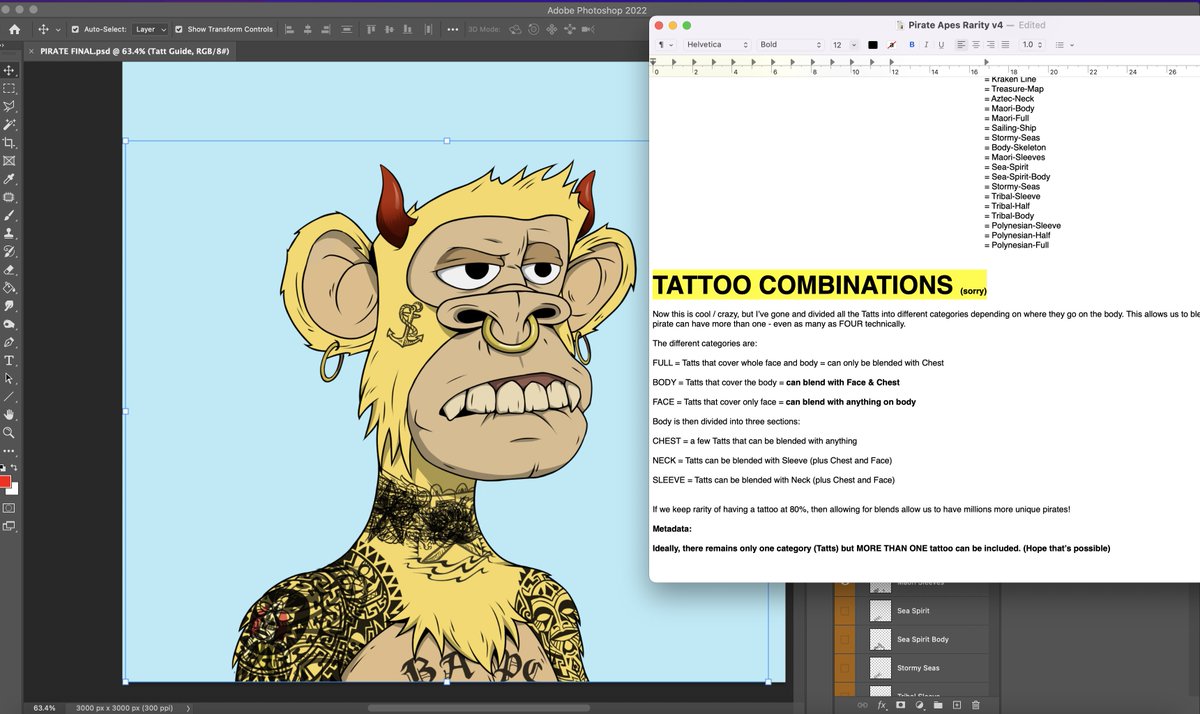Image resolution: width=1200 pixels, height=714 pixels.
Task: Toggle Quick Mask mode in toolbar
Action: (10, 507)
